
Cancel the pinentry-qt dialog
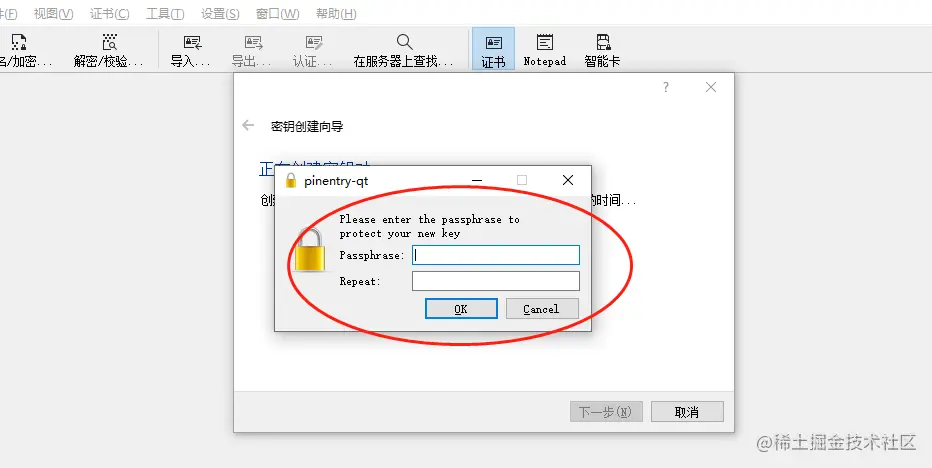point(542,309)
